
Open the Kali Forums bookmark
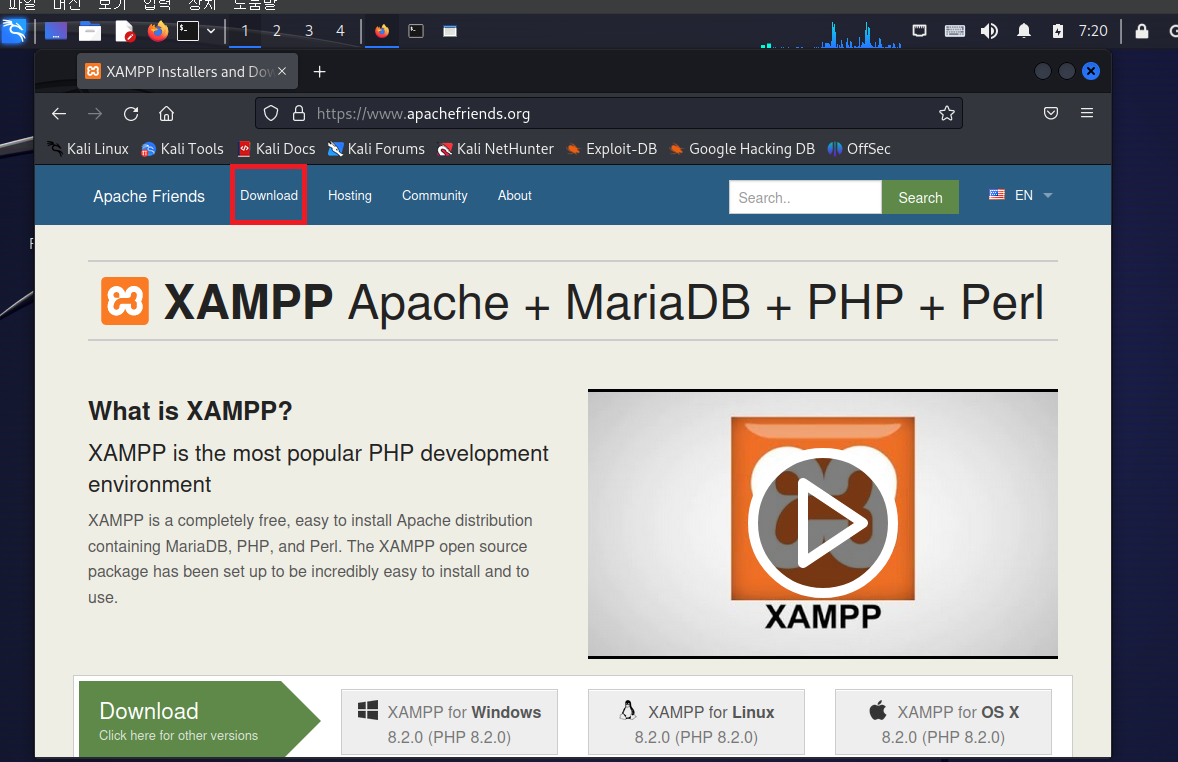coord(376,149)
